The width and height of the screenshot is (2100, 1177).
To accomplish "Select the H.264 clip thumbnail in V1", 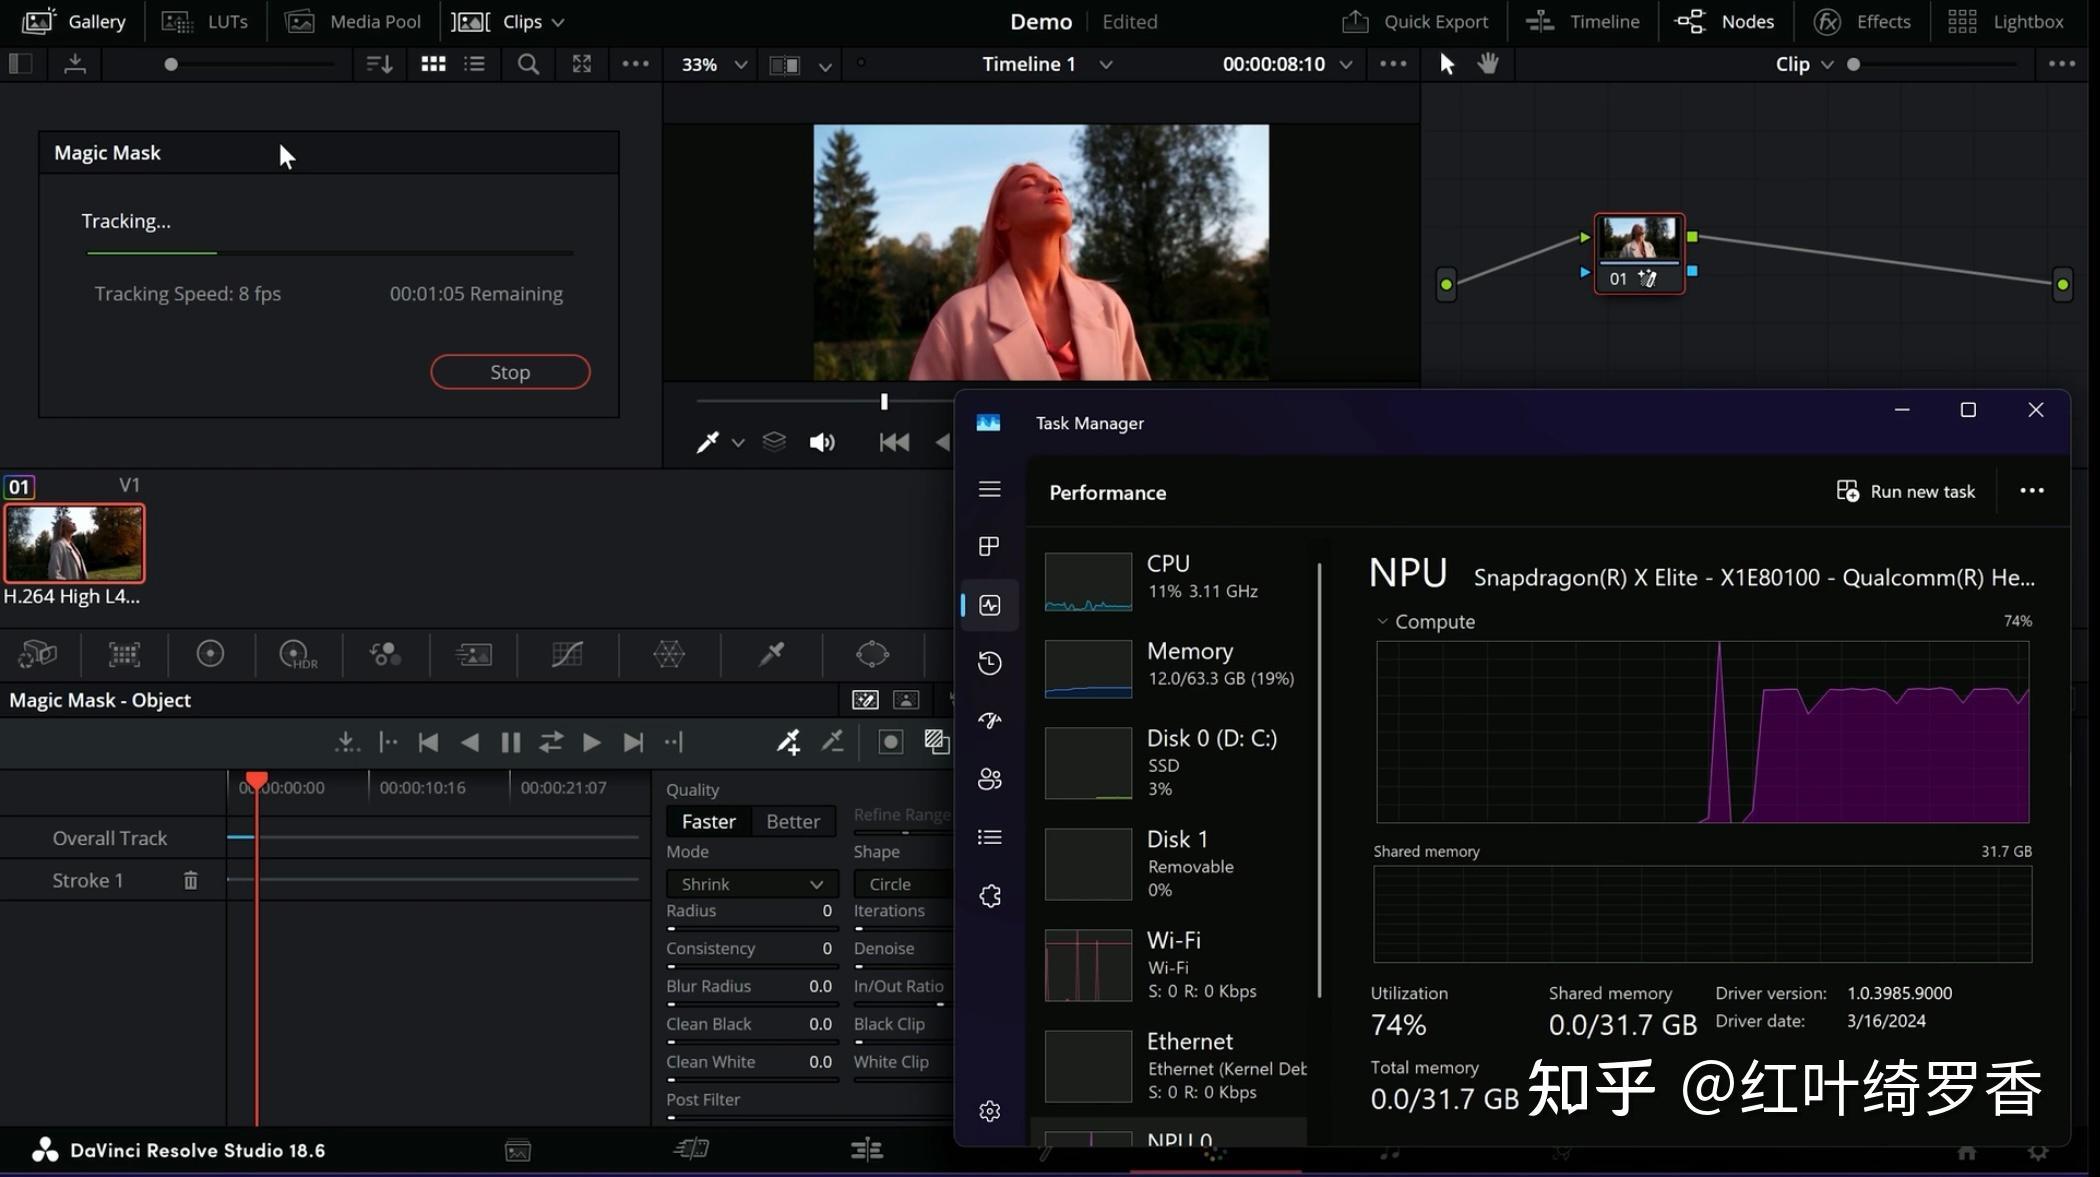I will pos(74,543).
